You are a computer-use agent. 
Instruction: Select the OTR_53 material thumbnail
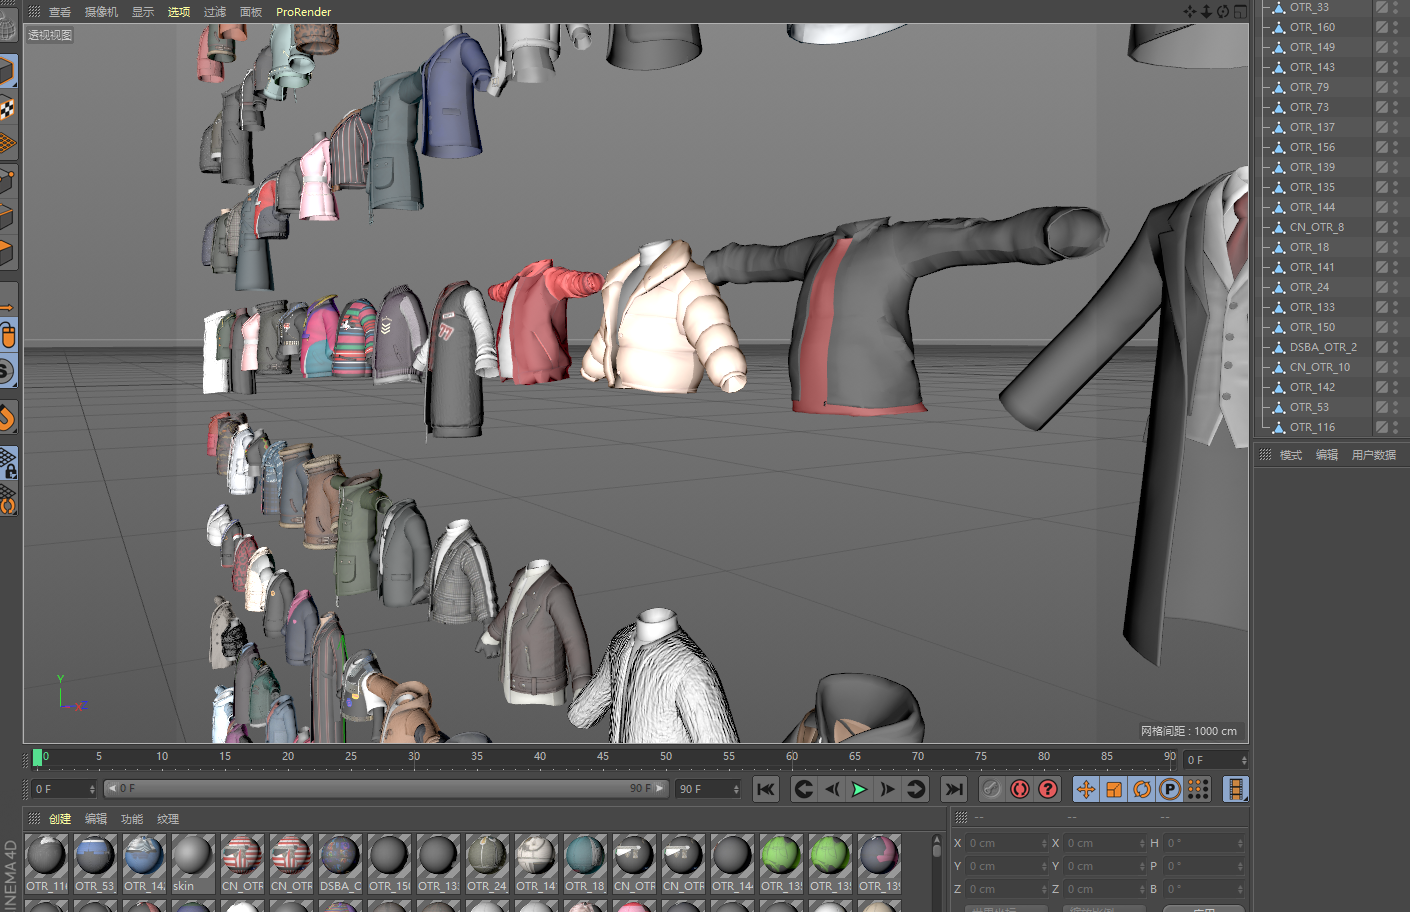(95, 863)
